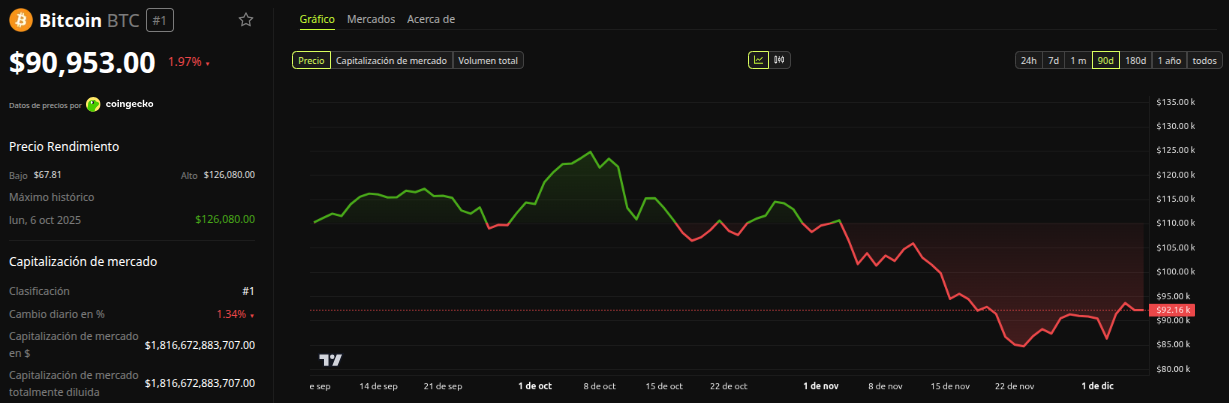
Task: Click the Capitalización de mercado en $ label
Action: click(73, 344)
